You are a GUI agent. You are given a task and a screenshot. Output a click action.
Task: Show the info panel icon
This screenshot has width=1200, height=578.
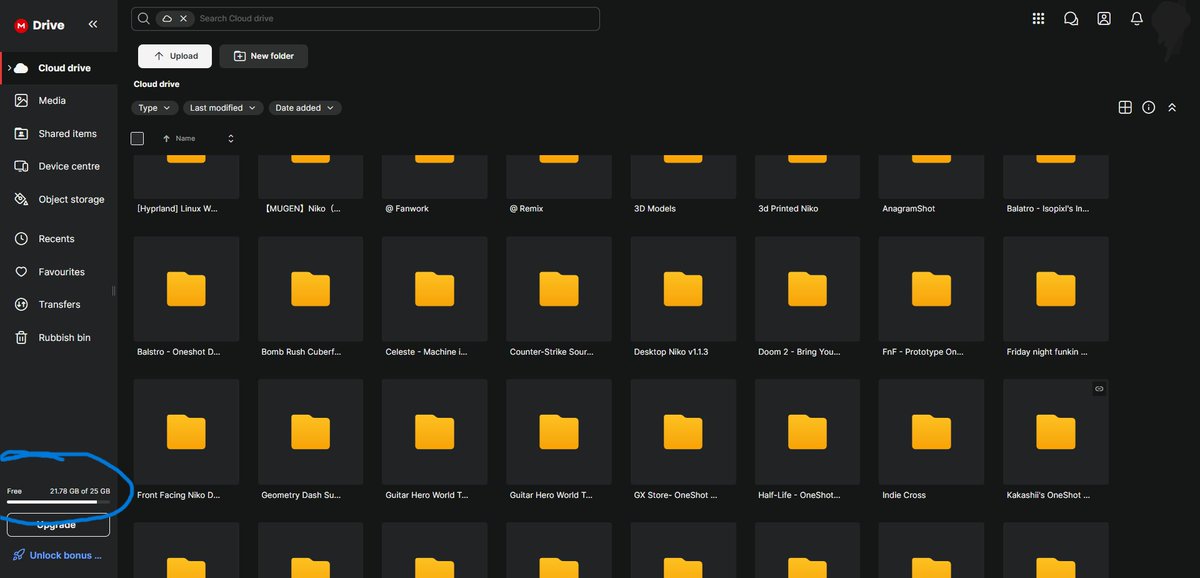[1149, 107]
